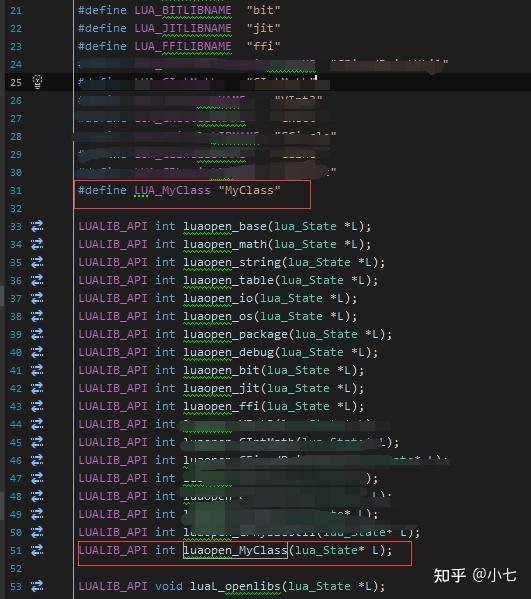Click the luaopen_package function name
This screenshot has height=599, width=531.
pyautogui.click(x=235, y=334)
